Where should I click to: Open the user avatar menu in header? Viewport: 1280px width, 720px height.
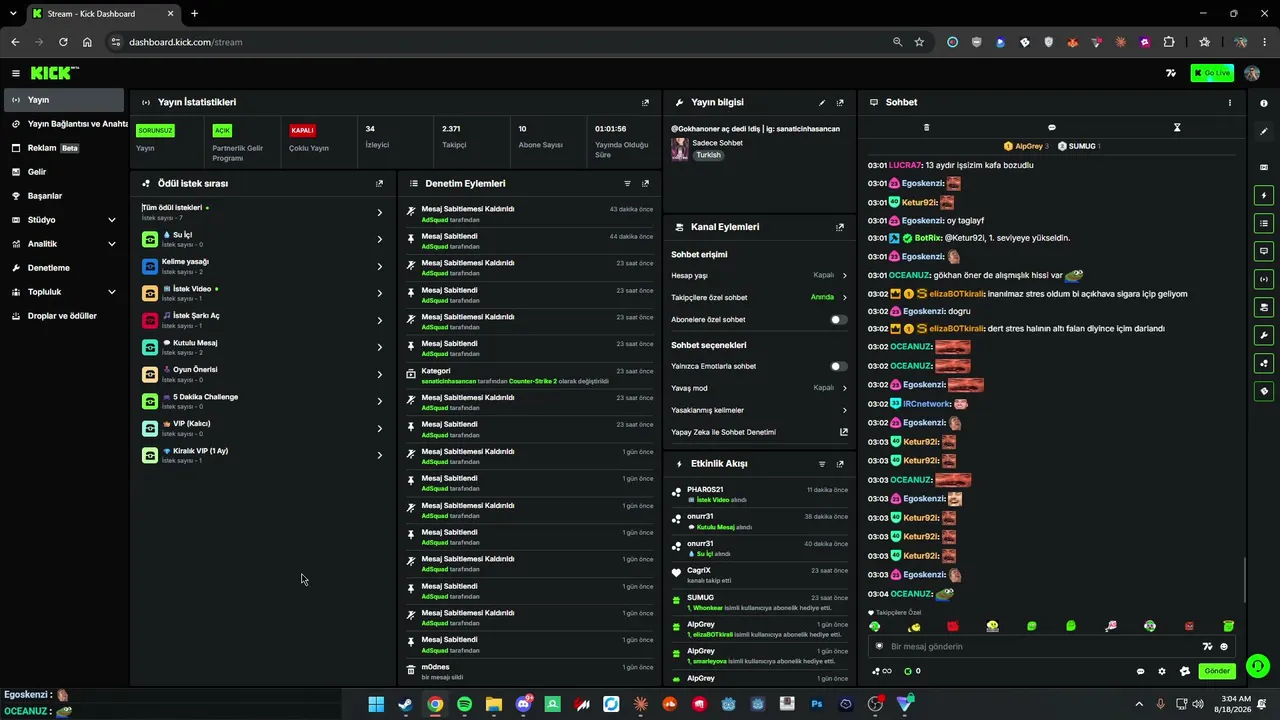(1252, 73)
